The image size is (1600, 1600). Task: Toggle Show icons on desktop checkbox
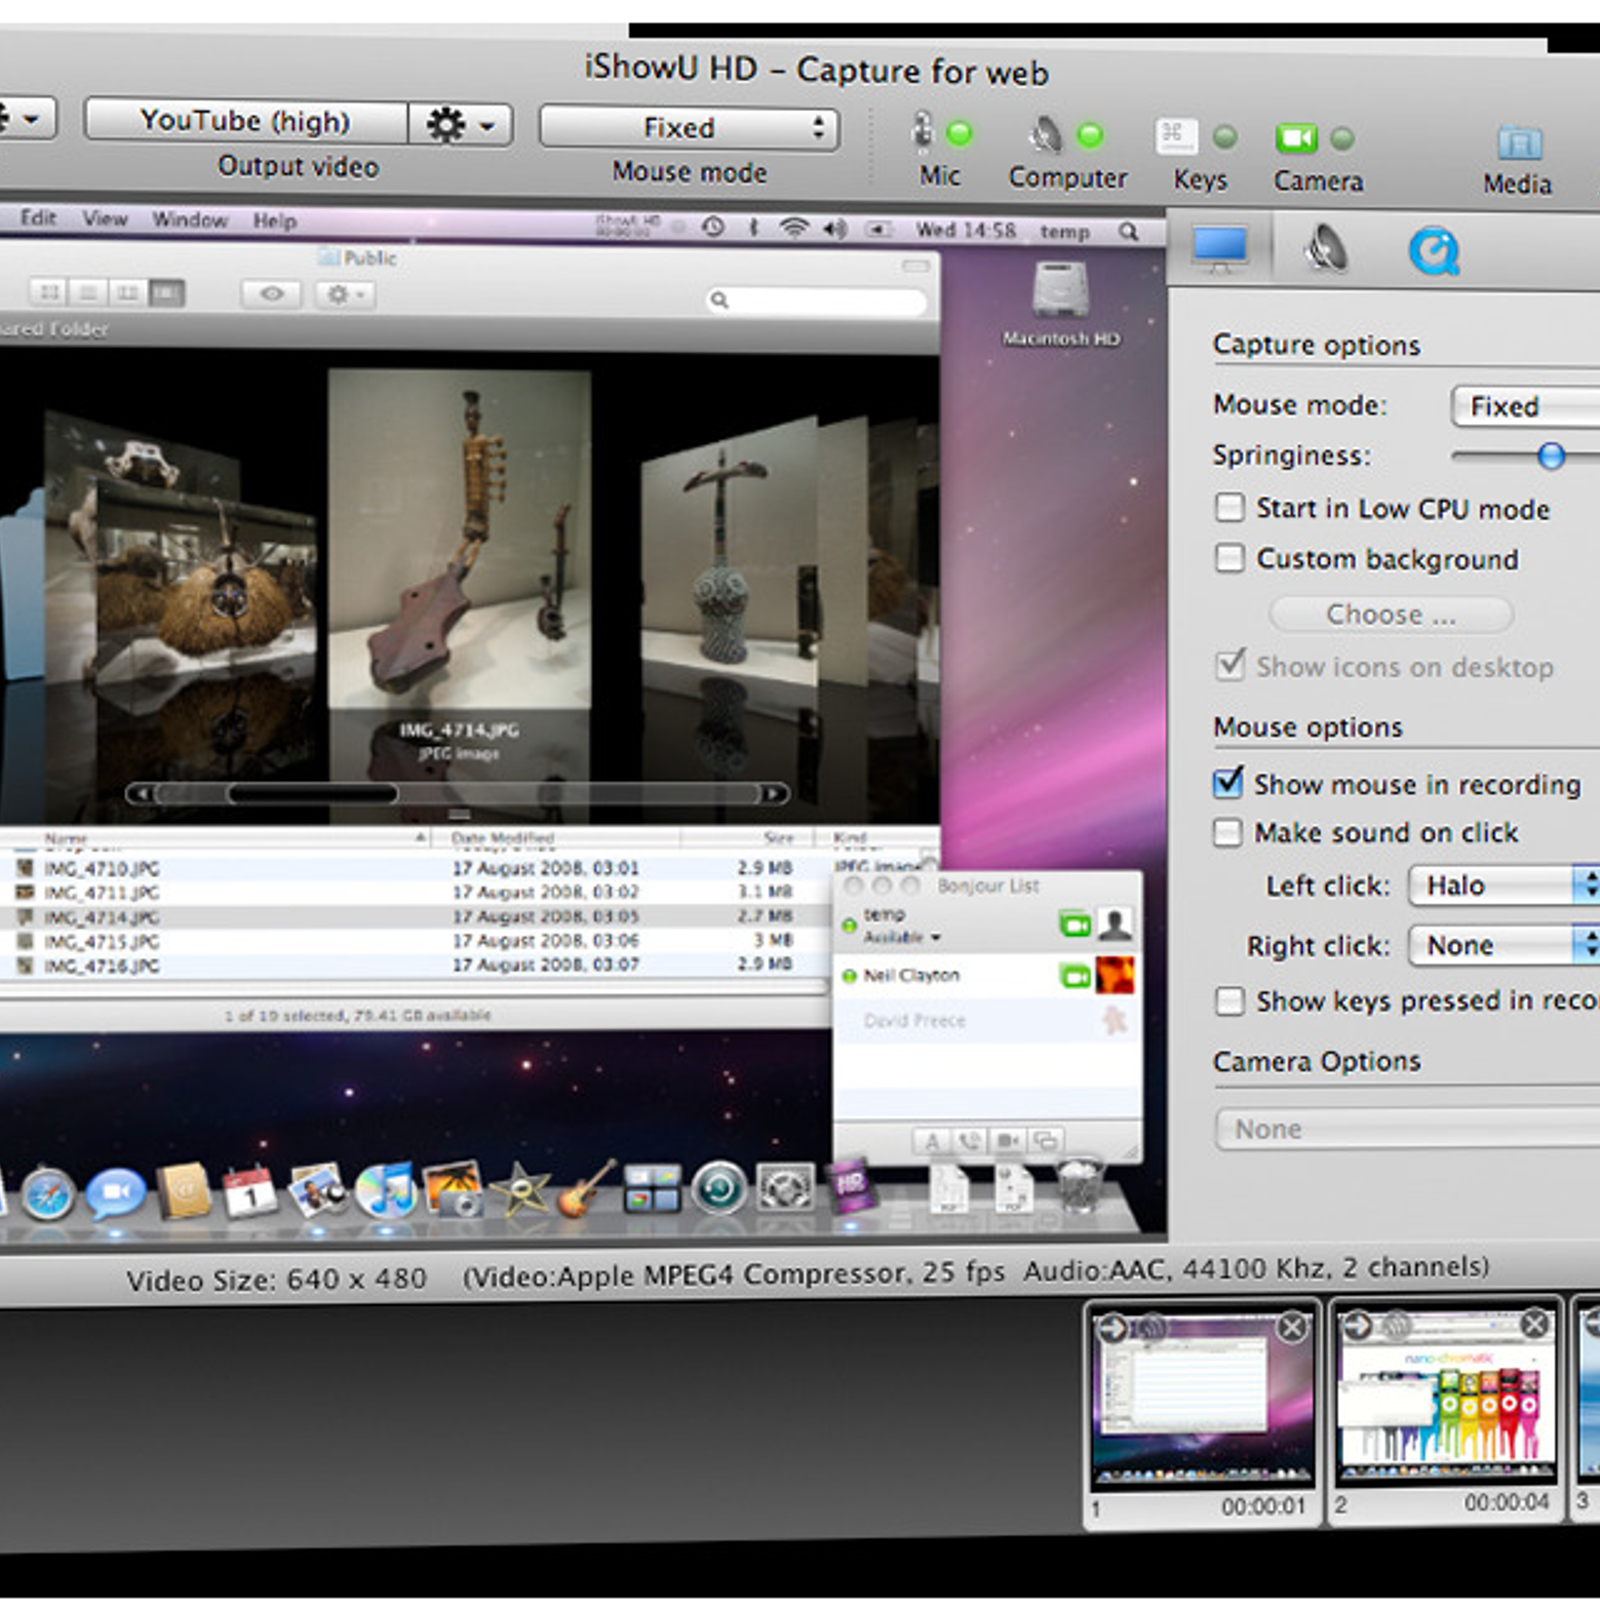(x=1230, y=664)
